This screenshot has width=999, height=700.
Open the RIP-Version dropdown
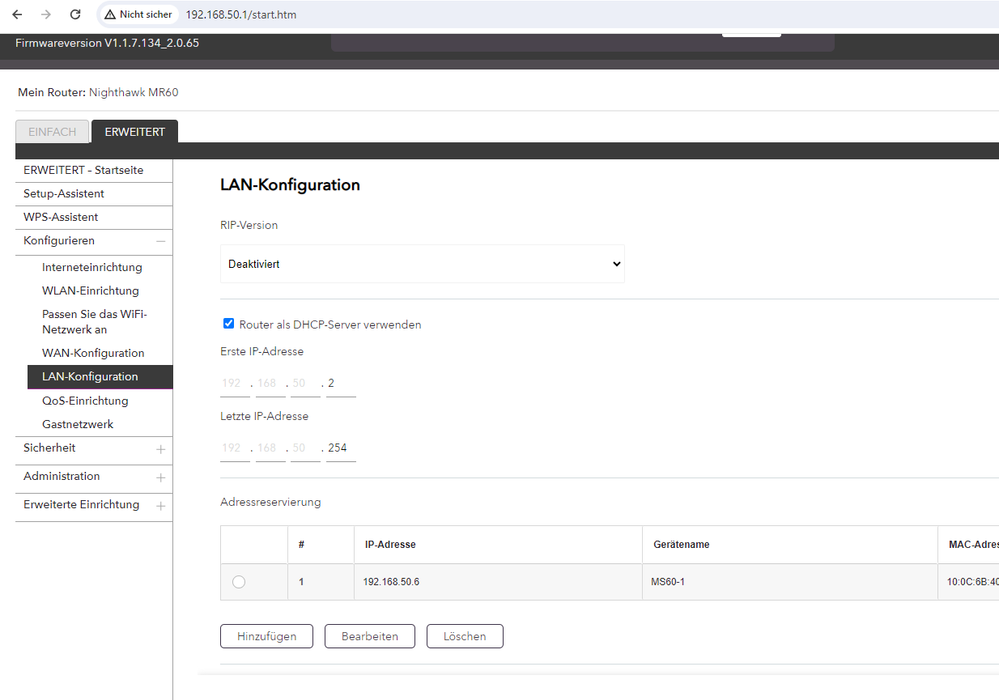422,264
